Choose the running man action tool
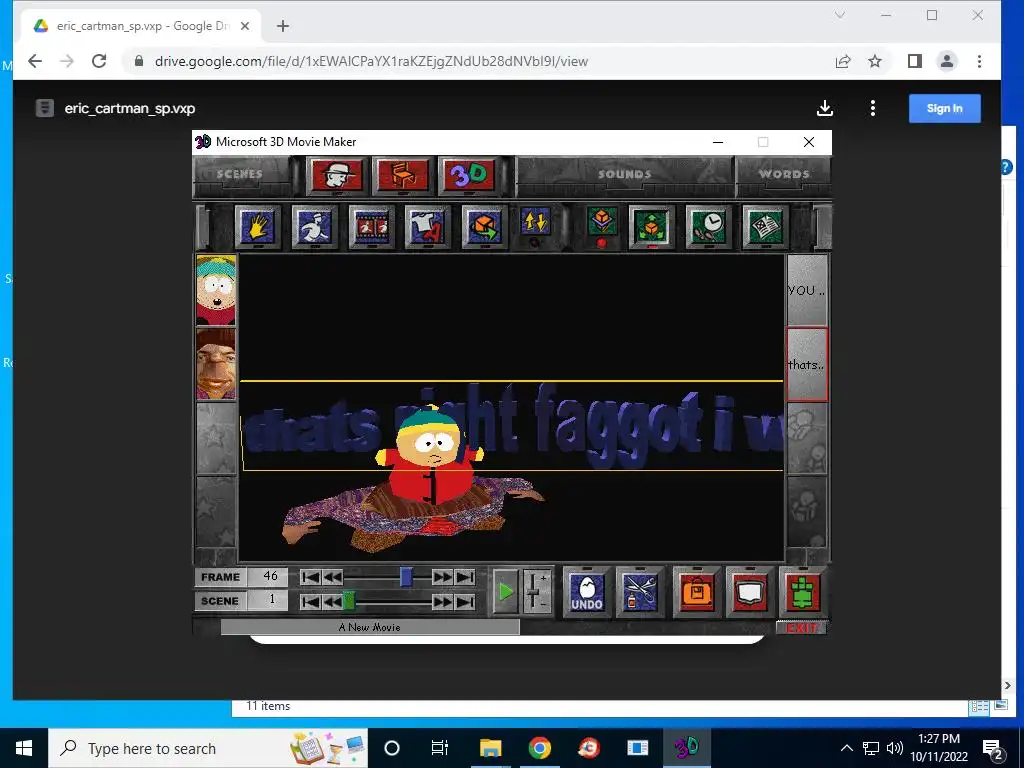1024x768 pixels. [x=314, y=227]
